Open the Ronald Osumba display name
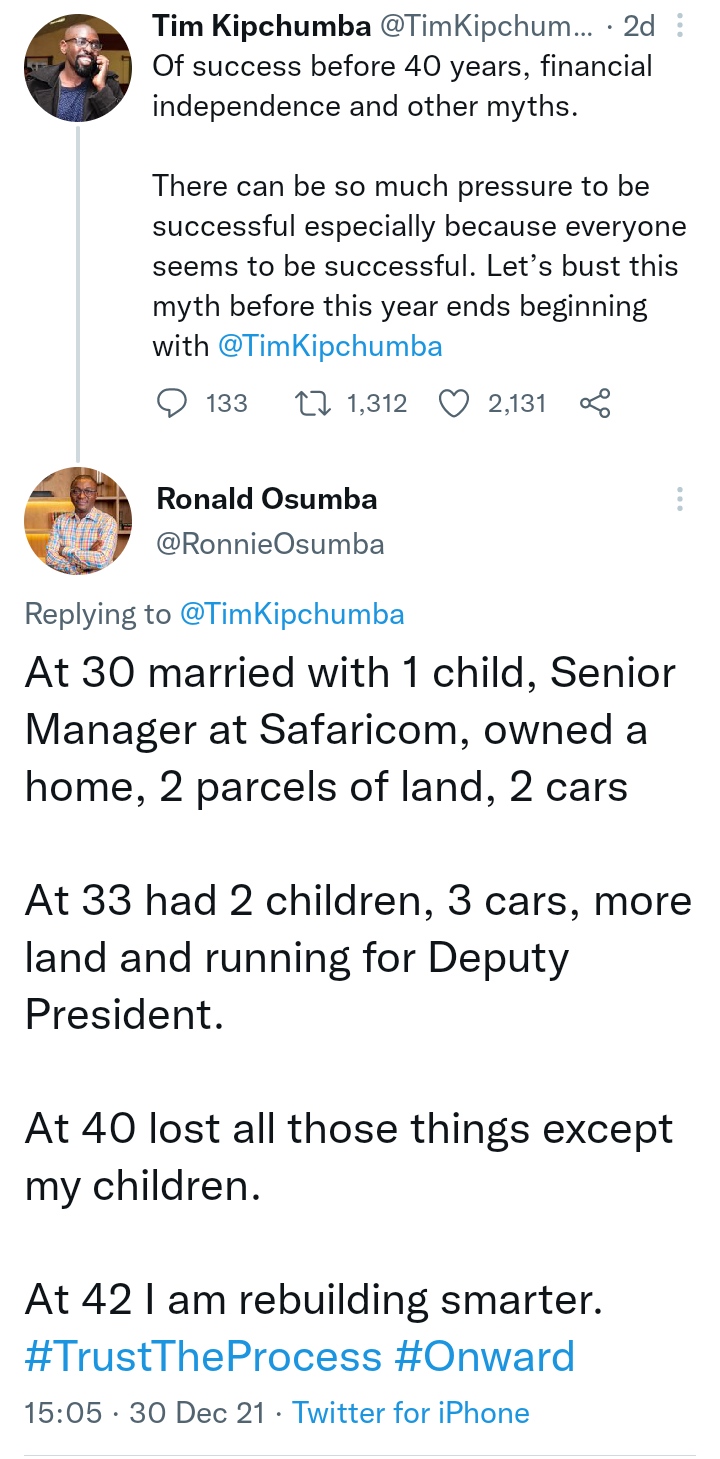The height and width of the screenshot is (1459, 720). pyautogui.click(x=267, y=498)
